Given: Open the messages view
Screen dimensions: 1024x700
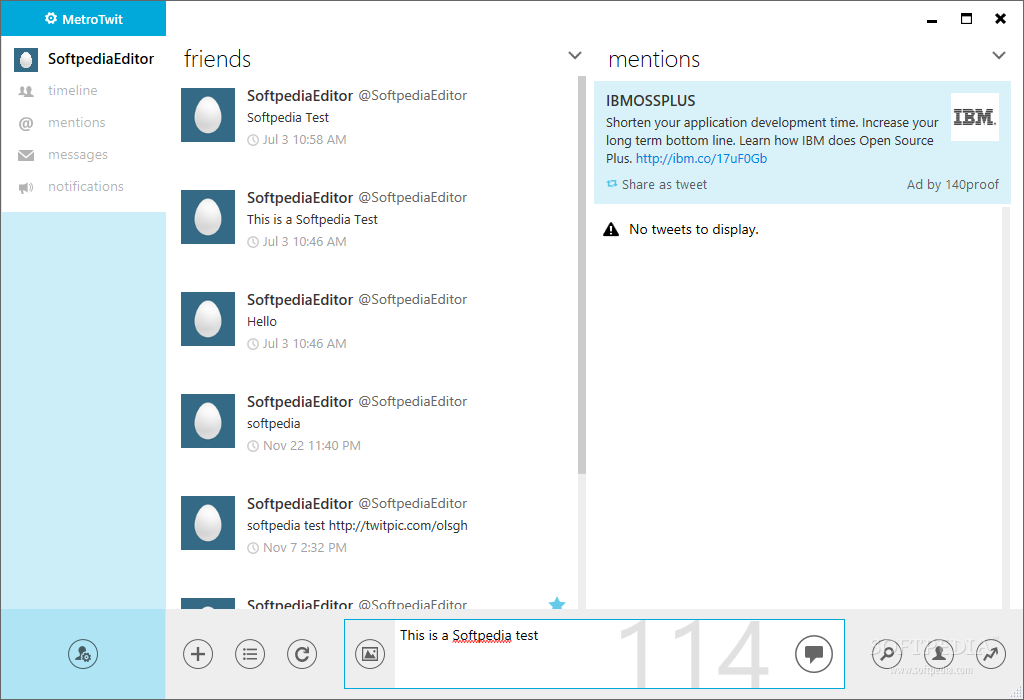Looking at the screenshot, I should coord(78,154).
